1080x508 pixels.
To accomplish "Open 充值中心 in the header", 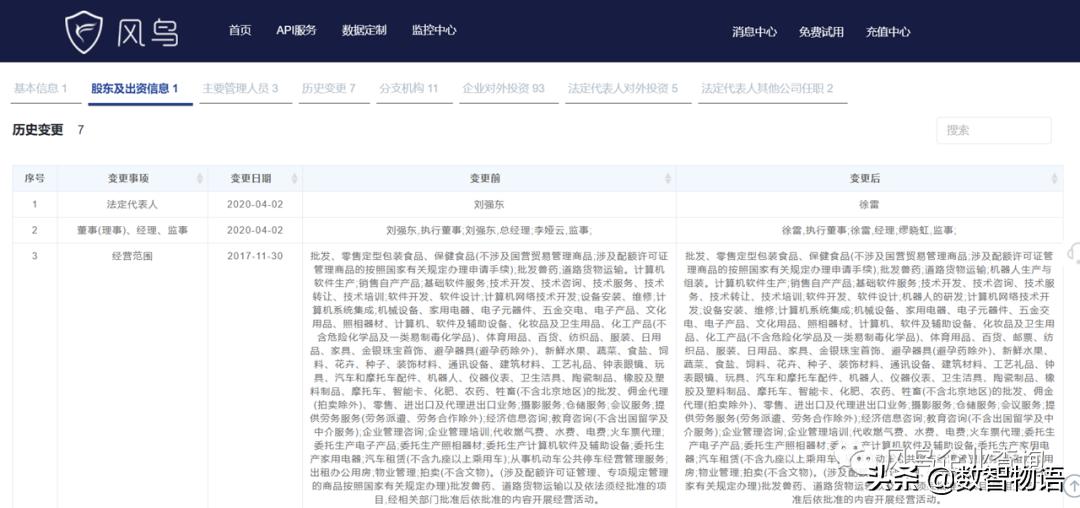I will tap(888, 32).
